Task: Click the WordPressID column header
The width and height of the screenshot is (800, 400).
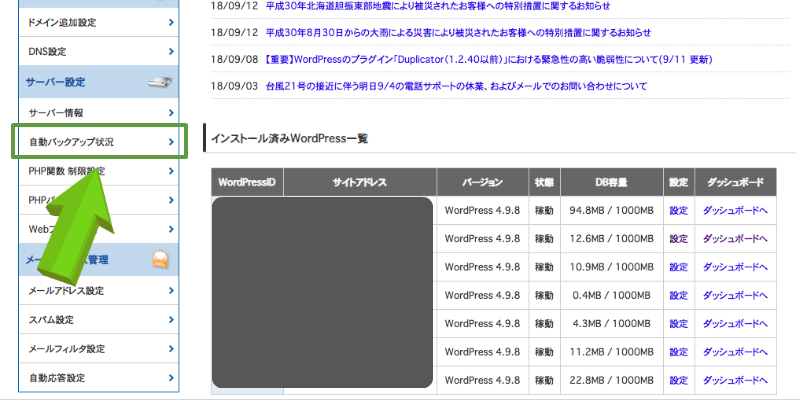Action: [247, 182]
